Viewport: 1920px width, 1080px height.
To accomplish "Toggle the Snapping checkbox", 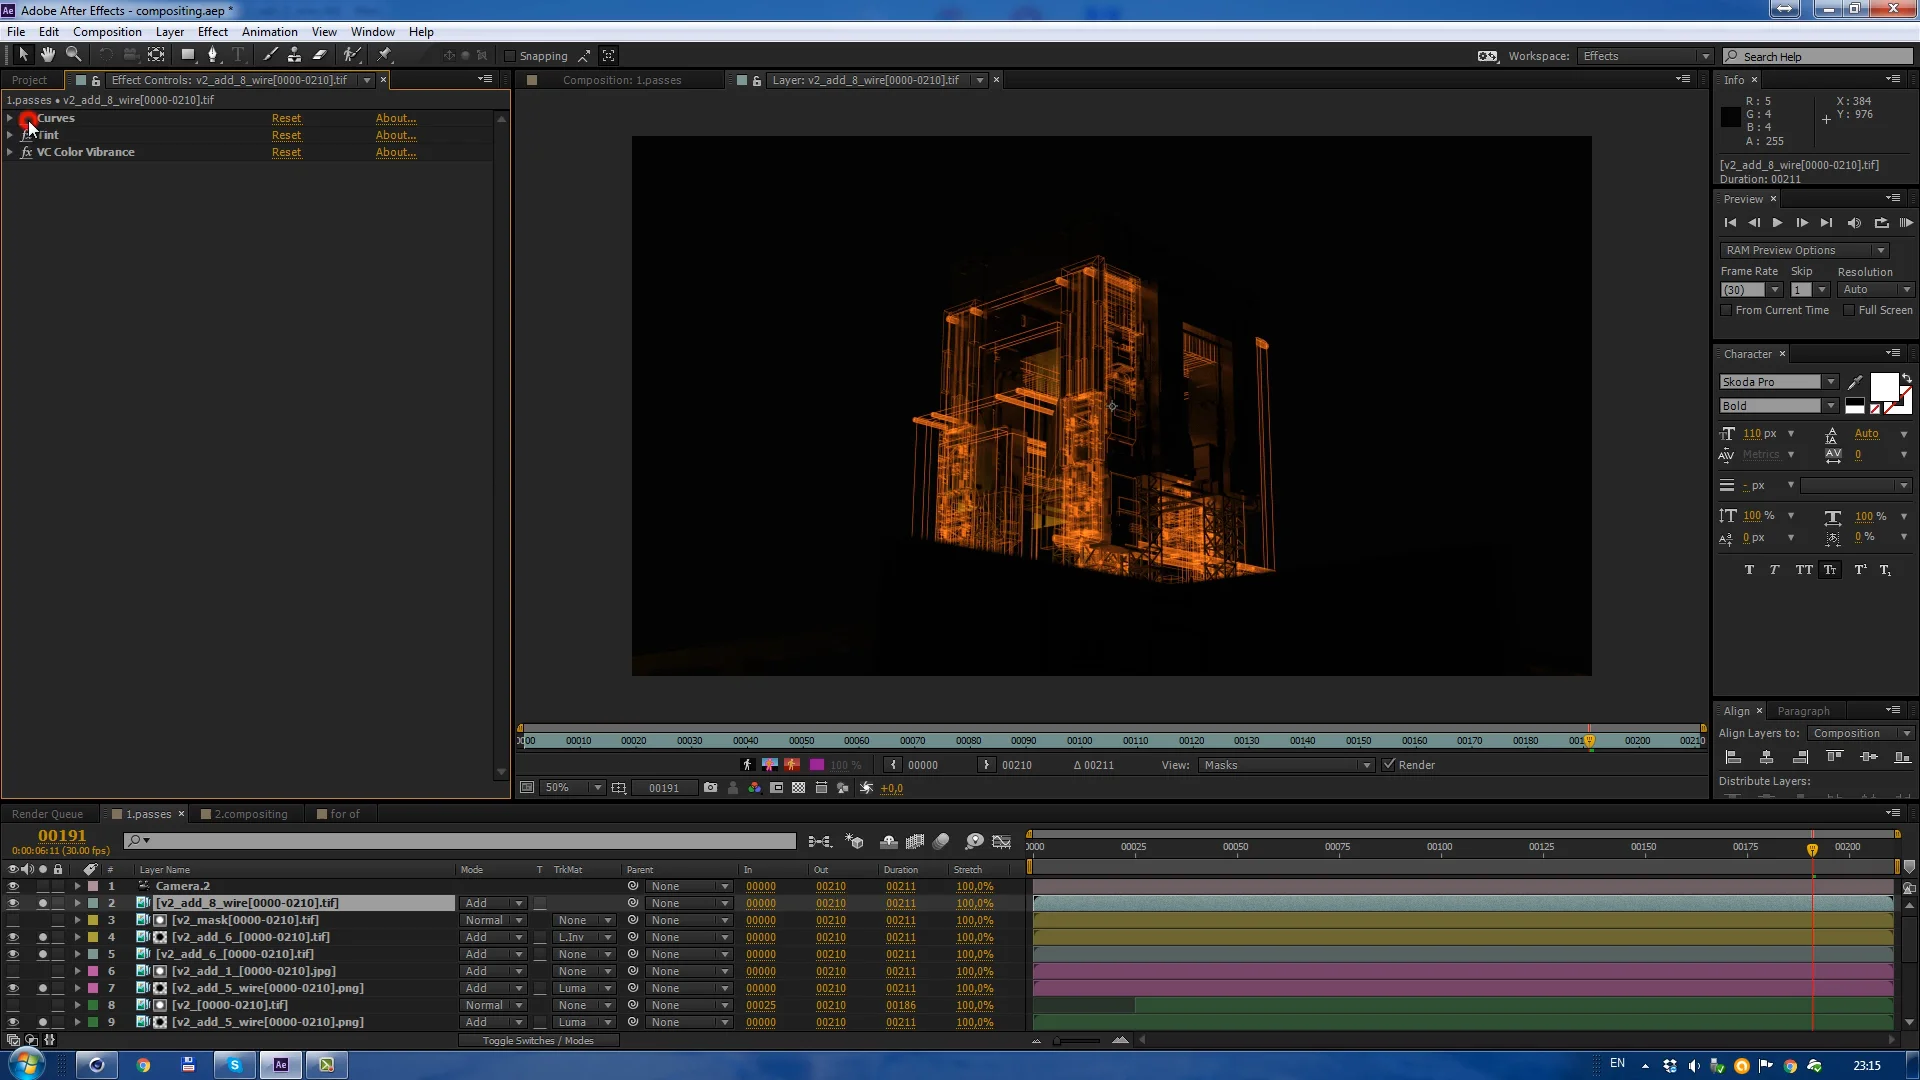I will 510,56.
